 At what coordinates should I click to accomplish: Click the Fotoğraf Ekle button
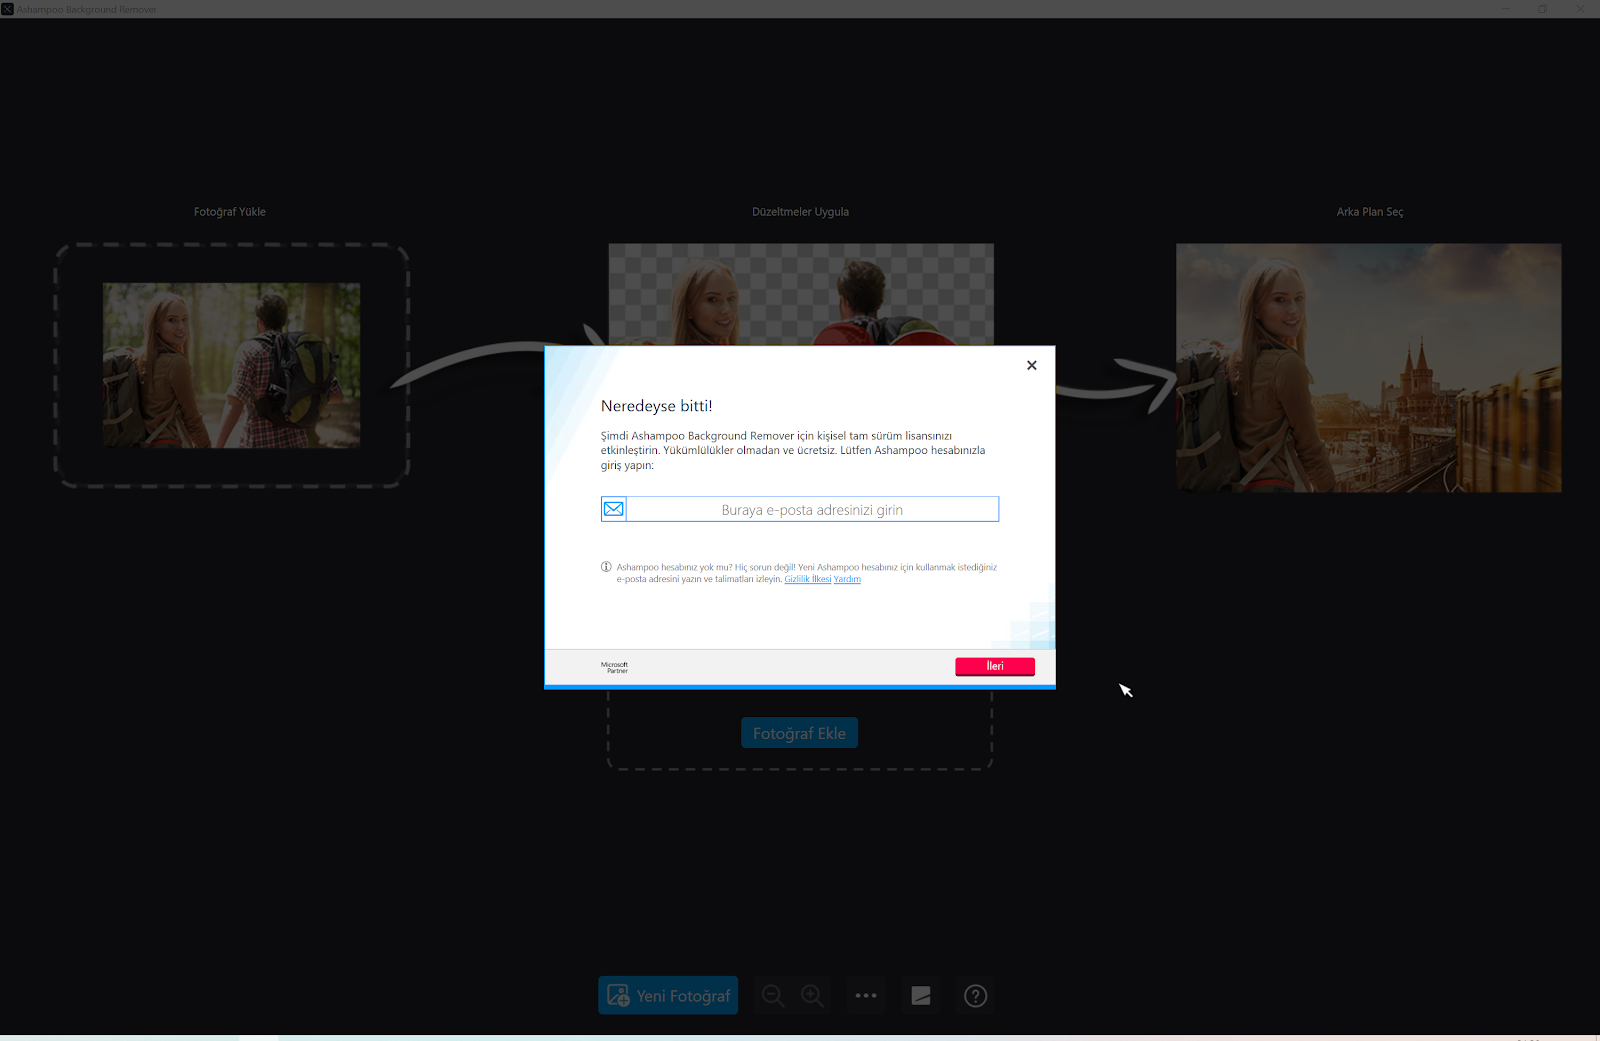[x=799, y=733]
